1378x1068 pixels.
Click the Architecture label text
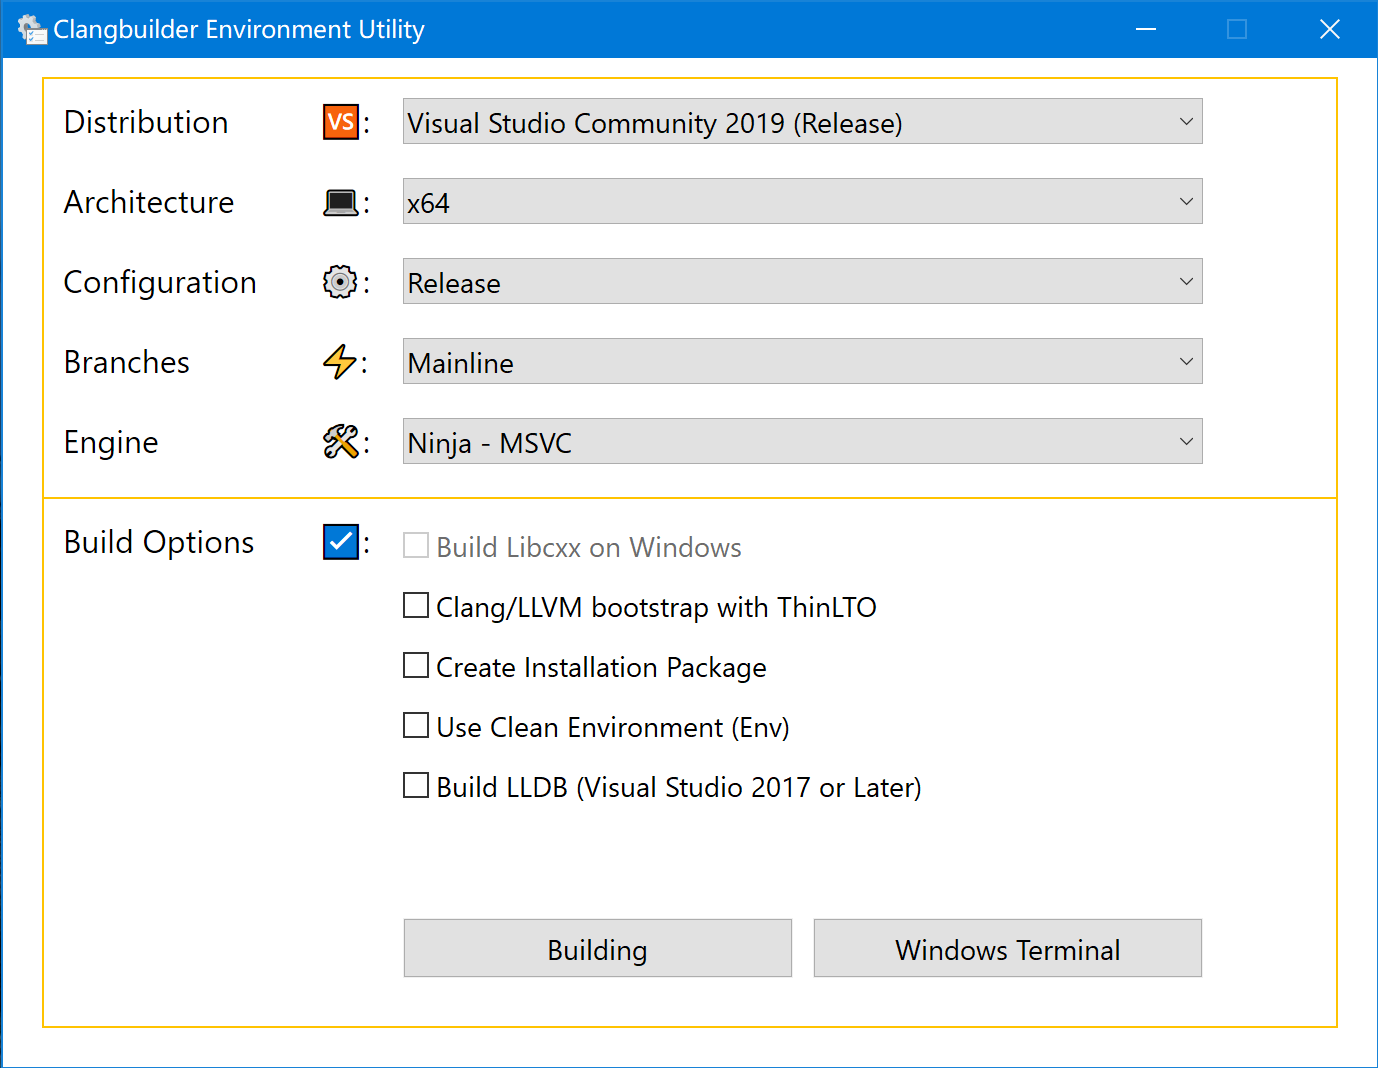coord(149,202)
